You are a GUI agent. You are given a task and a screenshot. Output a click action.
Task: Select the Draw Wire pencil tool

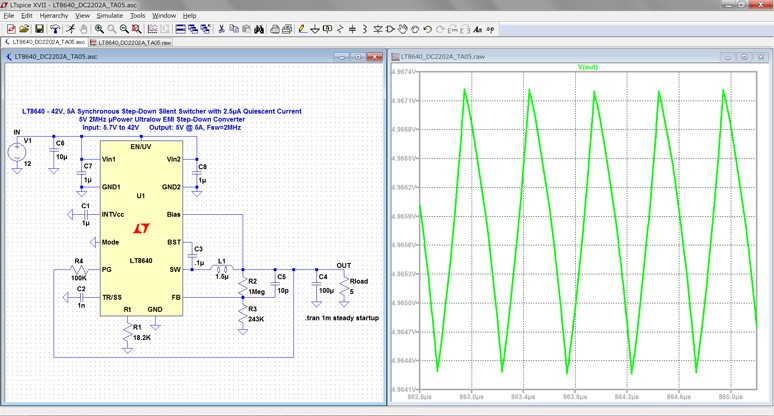(303, 29)
